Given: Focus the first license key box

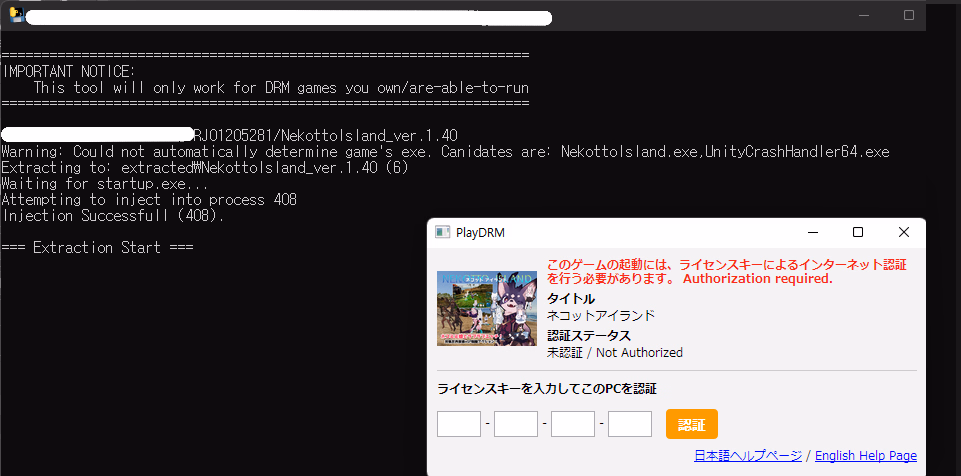Looking at the screenshot, I should pos(459,424).
